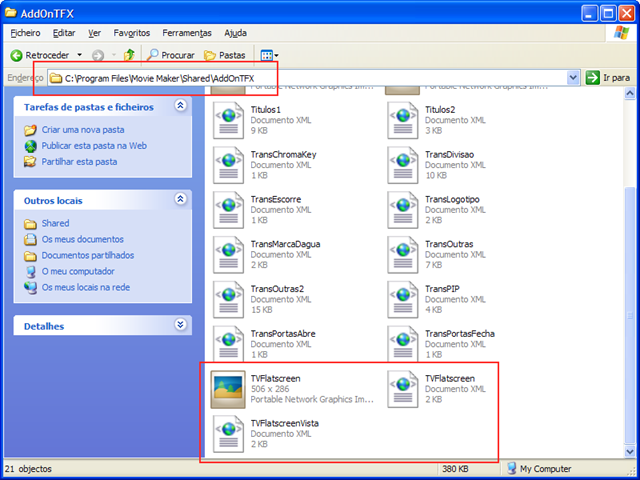Click the computer icon beside O meu computador
The height and width of the screenshot is (480, 640).
(30, 271)
